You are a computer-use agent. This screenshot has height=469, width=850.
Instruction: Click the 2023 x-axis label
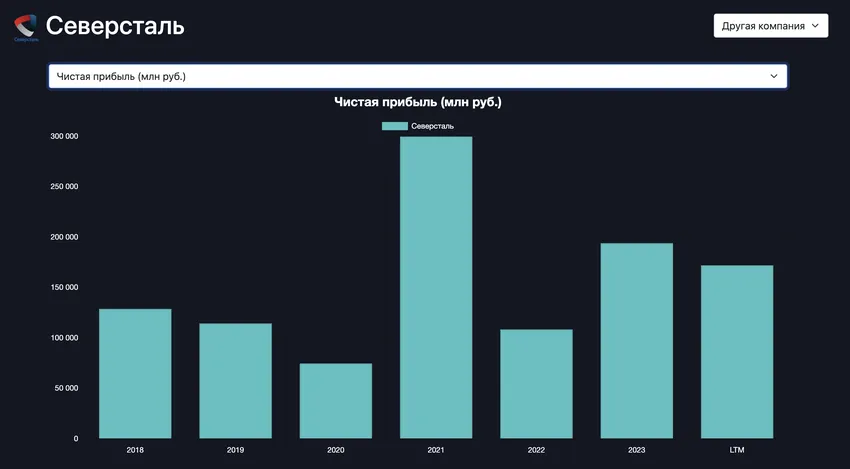coord(636,450)
